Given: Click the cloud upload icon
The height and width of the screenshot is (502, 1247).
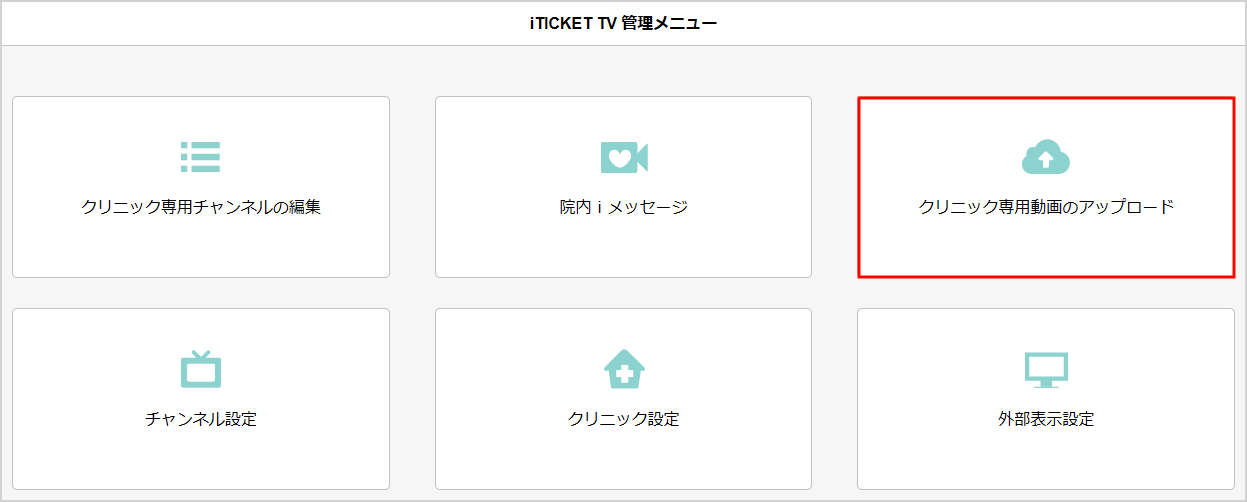Looking at the screenshot, I should (1046, 157).
